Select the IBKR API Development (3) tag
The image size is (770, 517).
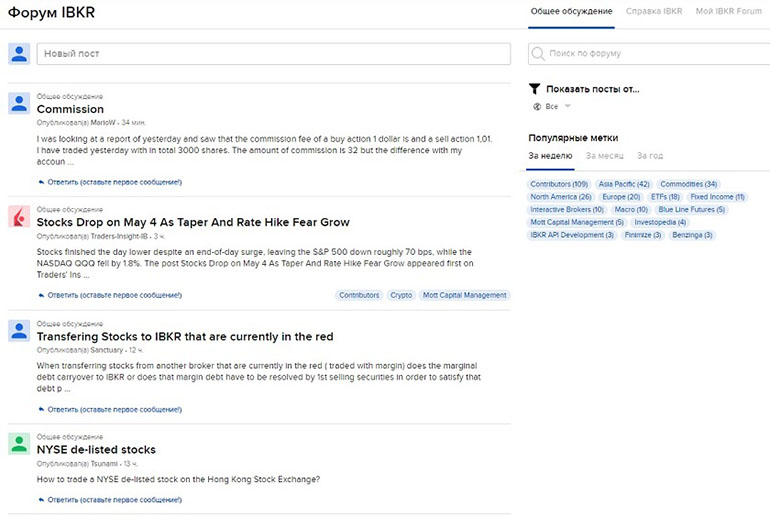coord(572,235)
